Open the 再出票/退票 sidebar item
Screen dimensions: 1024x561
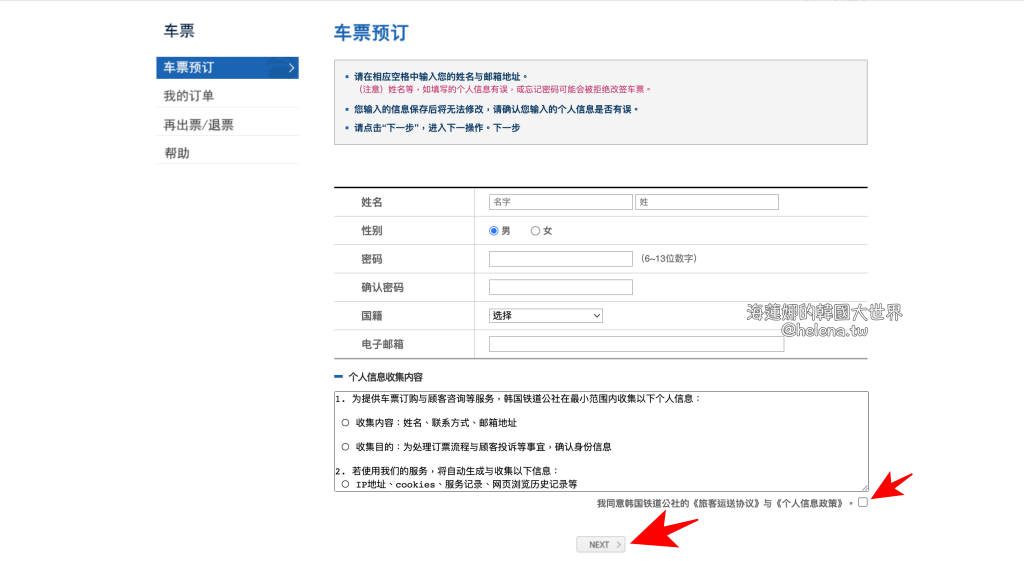pyautogui.click(x=199, y=125)
